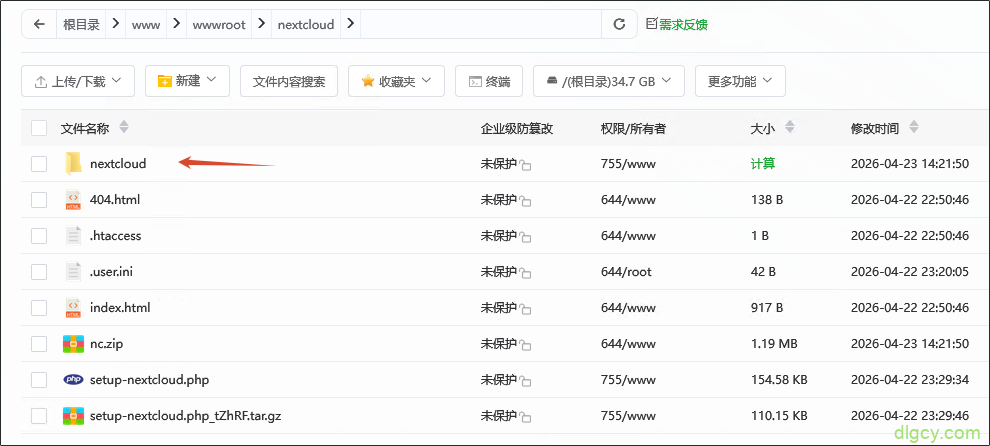Expand the 收藏夹 dropdown

[396, 81]
